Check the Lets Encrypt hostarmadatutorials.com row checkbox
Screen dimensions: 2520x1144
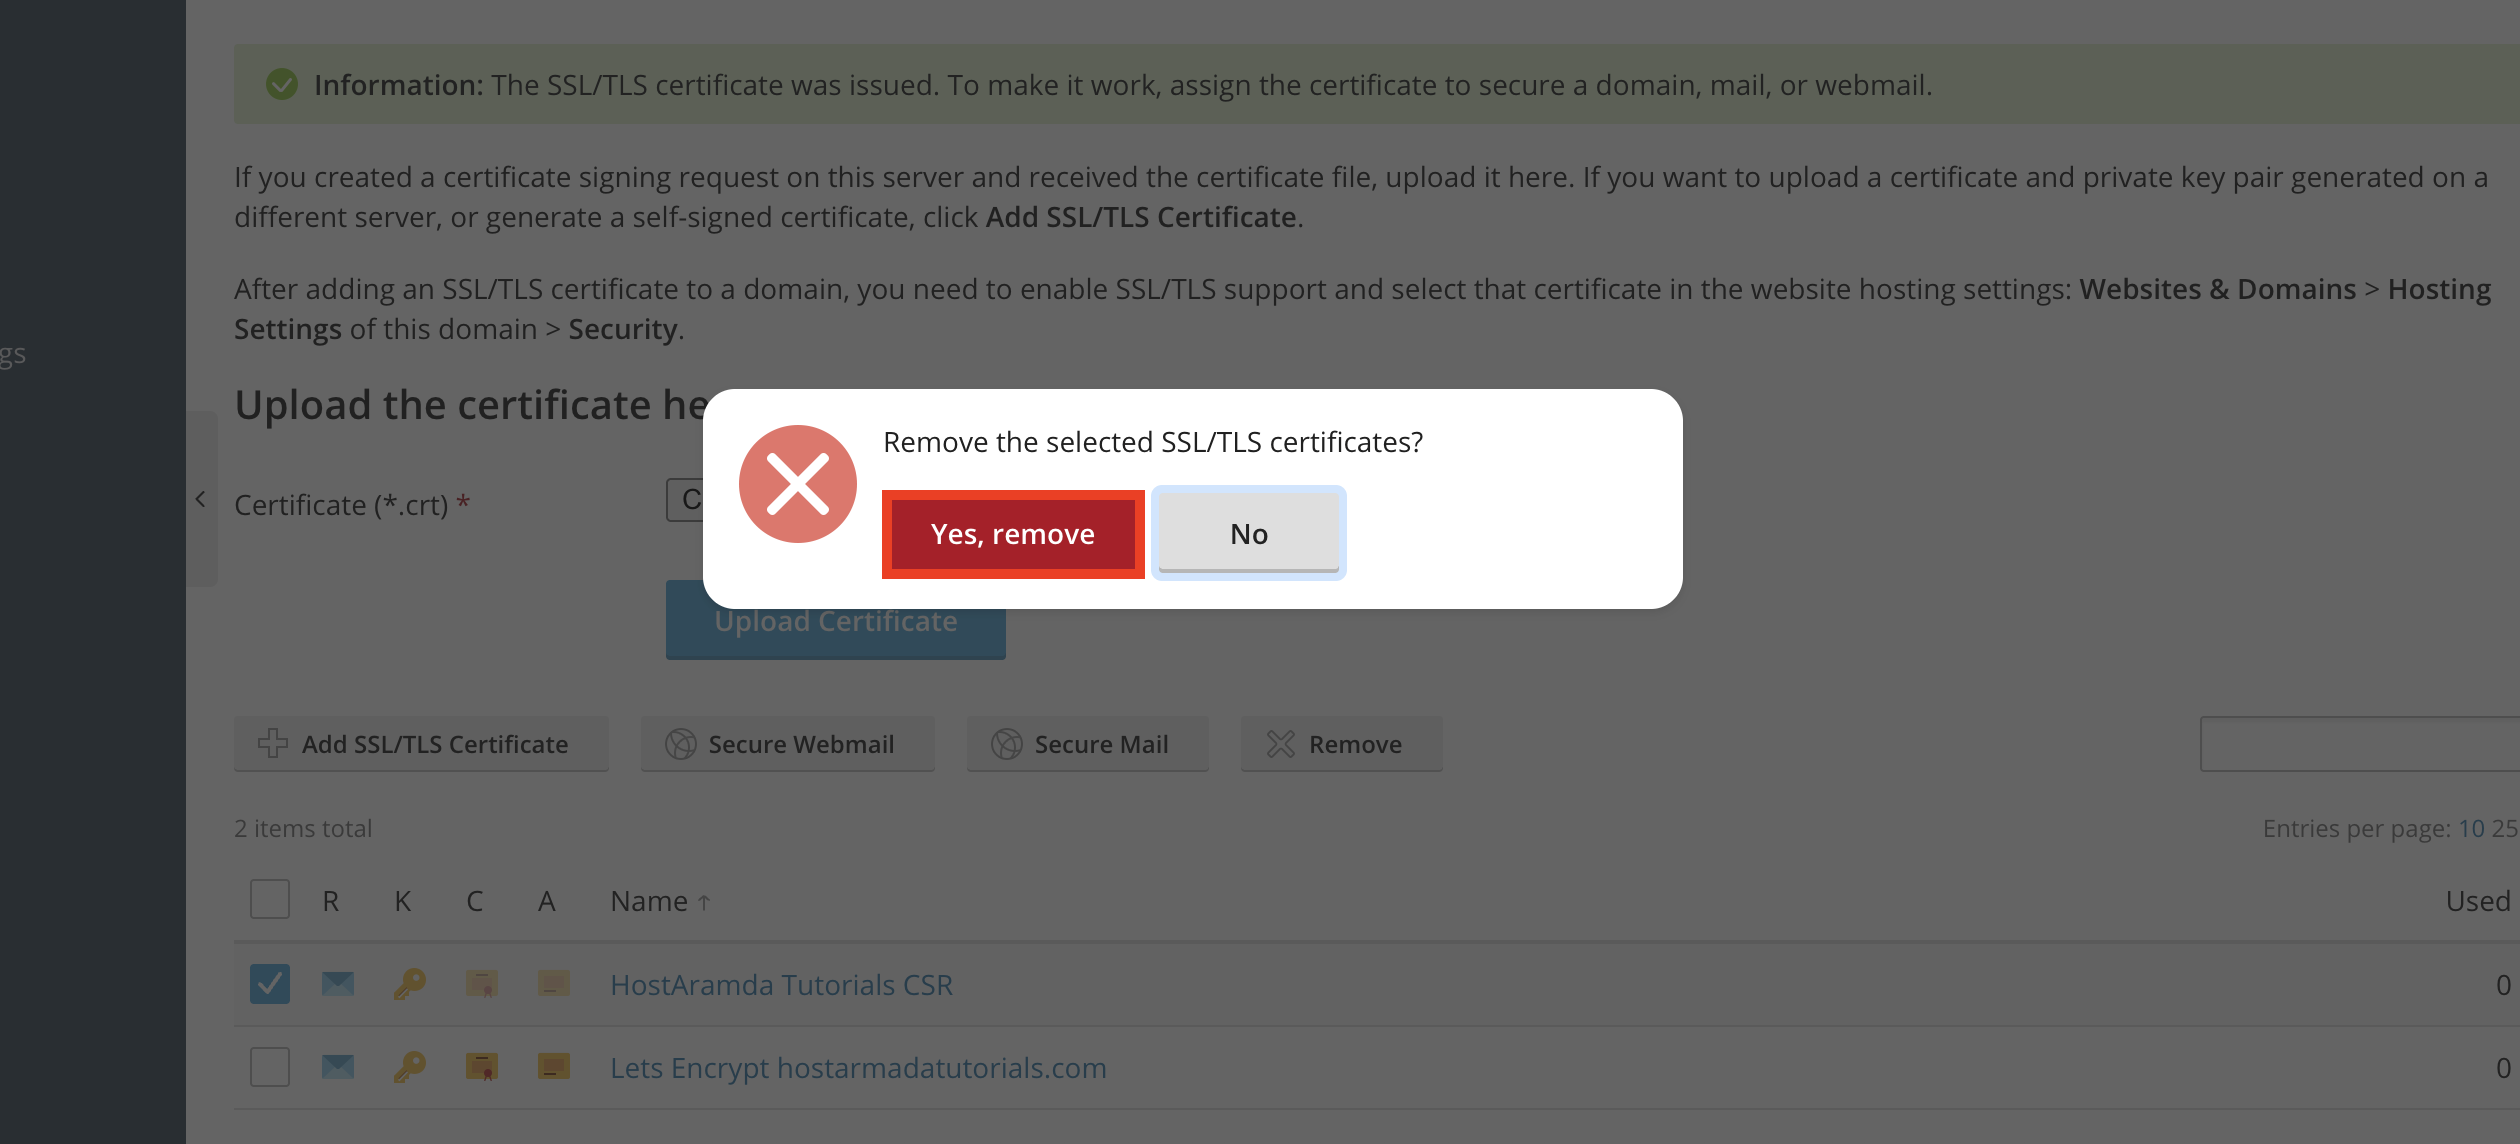269,1067
